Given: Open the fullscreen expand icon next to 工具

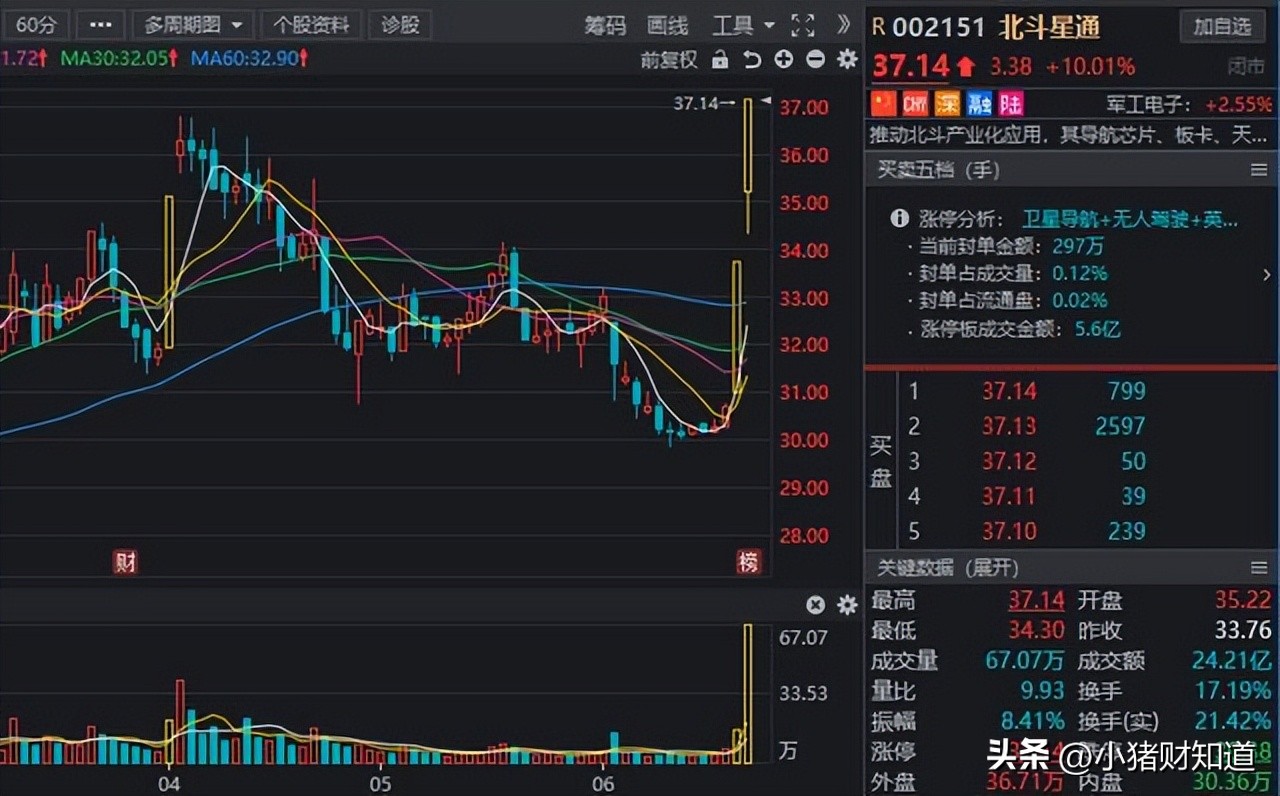Looking at the screenshot, I should [802, 26].
